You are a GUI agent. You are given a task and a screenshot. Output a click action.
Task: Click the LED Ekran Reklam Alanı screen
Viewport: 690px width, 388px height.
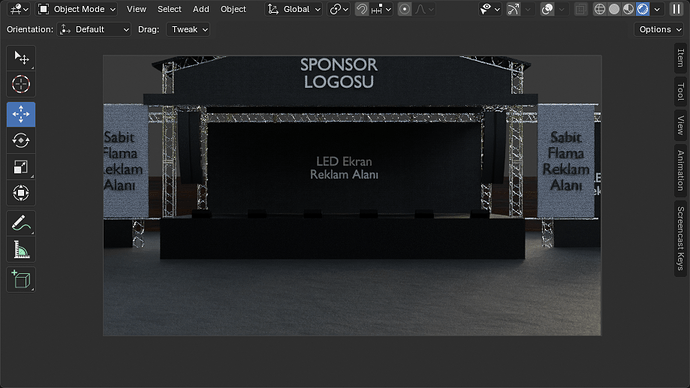coord(344,168)
